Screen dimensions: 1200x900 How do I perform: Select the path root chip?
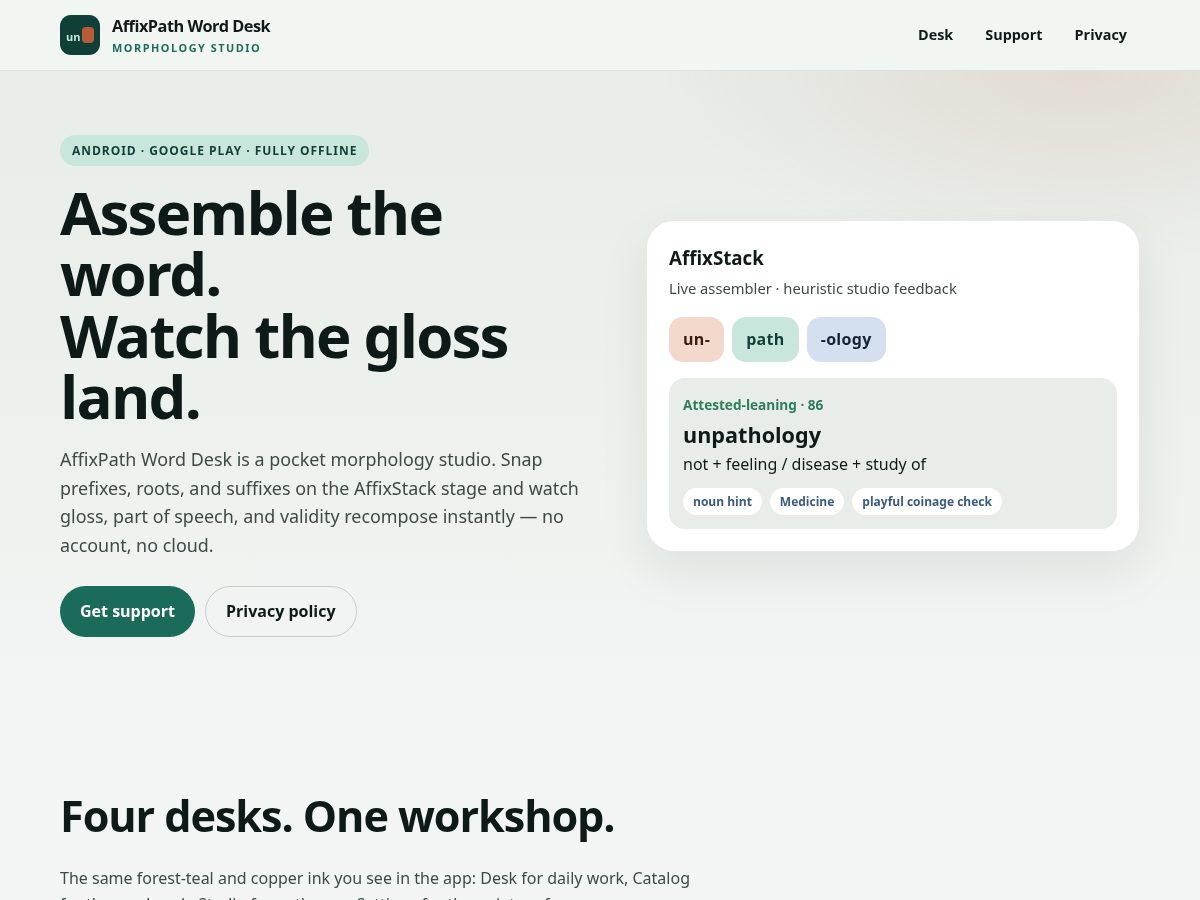(x=765, y=339)
